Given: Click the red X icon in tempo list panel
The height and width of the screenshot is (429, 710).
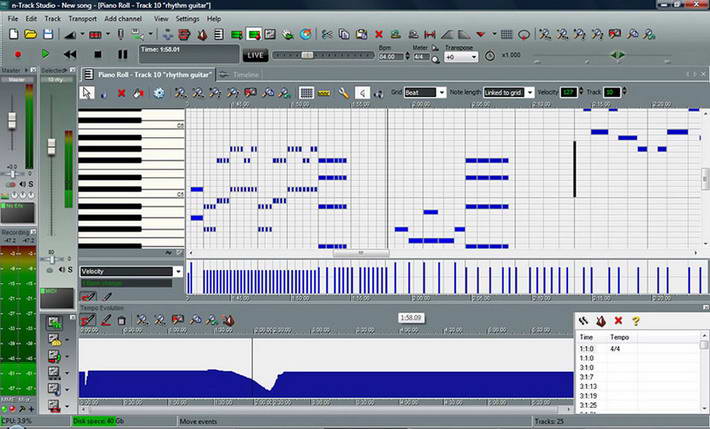Looking at the screenshot, I should (618, 321).
